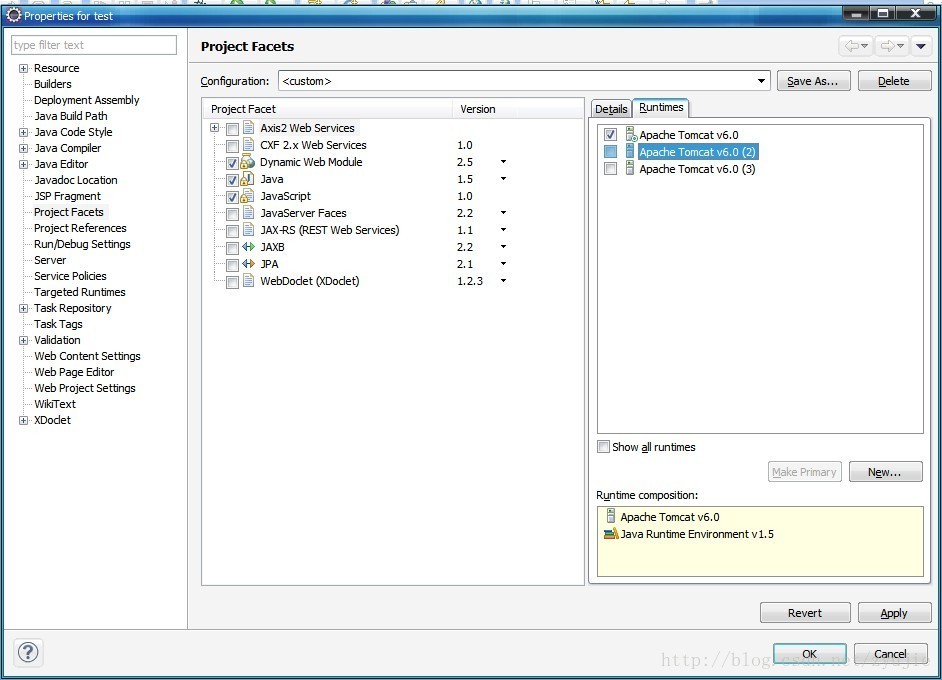Check the Apache Tomcat v6.0 (3) runtime
The width and height of the screenshot is (942, 680).
(x=610, y=169)
